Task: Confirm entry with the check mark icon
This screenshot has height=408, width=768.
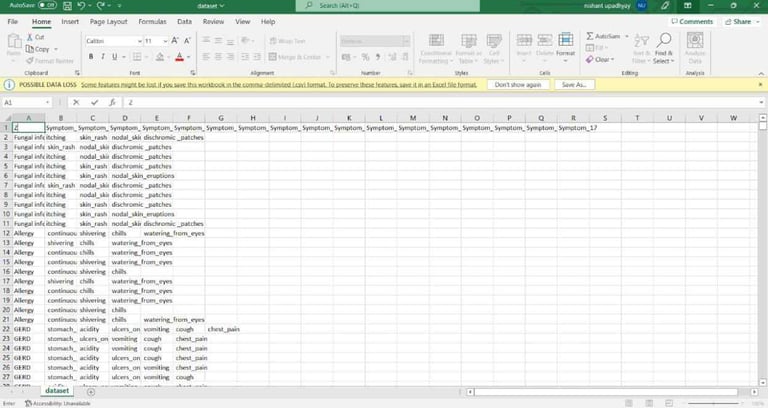Action: point(95,102)
